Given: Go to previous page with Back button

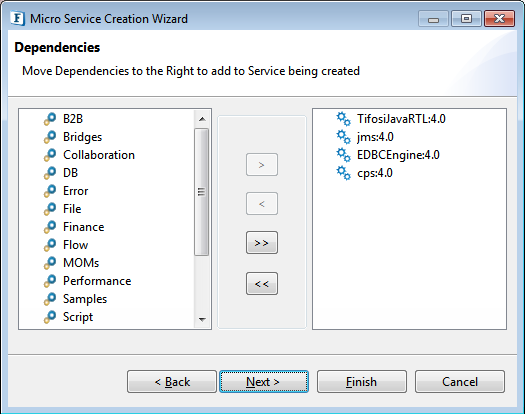Looking at the screenshot, I should (172, 382).
